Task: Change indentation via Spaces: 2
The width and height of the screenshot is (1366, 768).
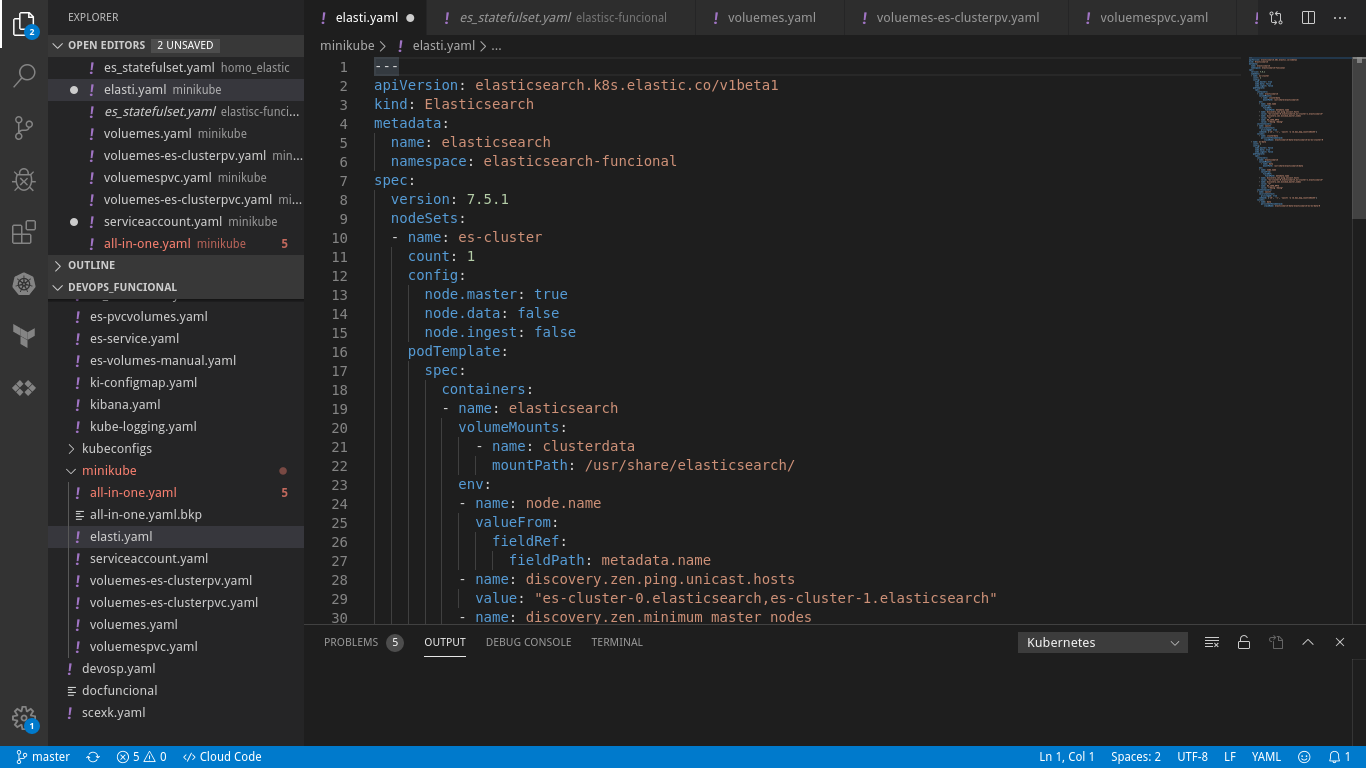Action: 1136,757
